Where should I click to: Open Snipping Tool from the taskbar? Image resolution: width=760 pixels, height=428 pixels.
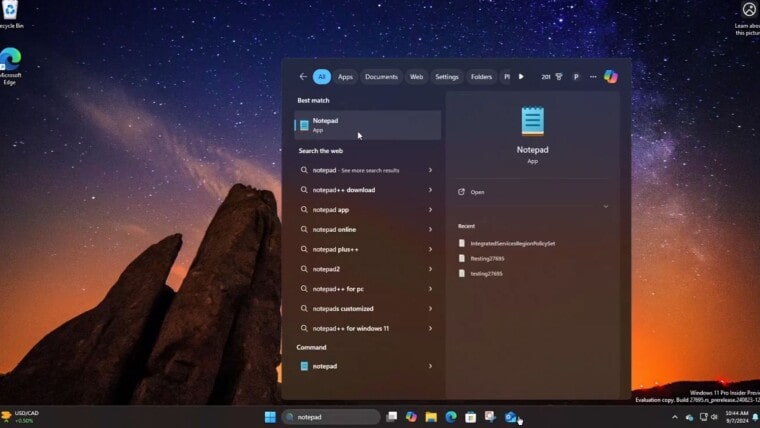point(490,417)
